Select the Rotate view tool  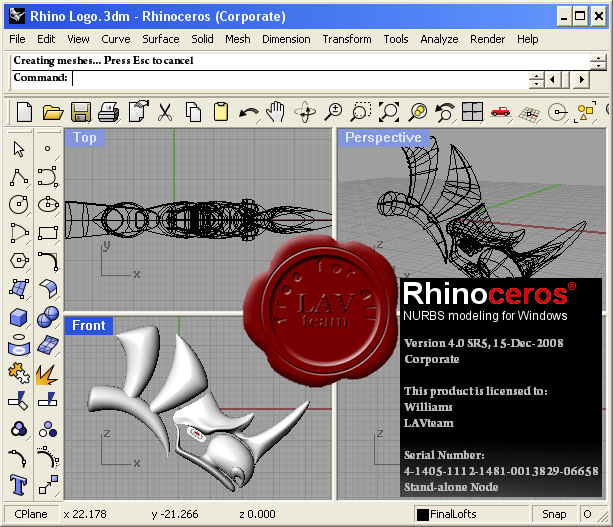point(305,112)
